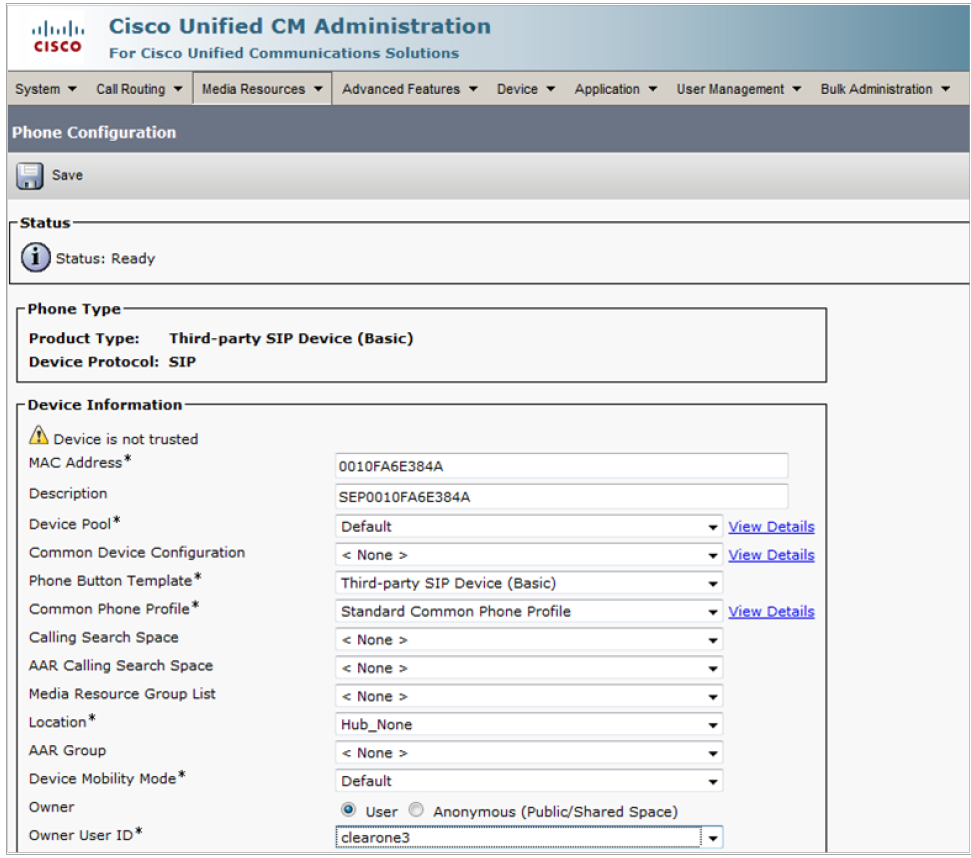
Task: Click the Status information icon
Action: point(36,258)
